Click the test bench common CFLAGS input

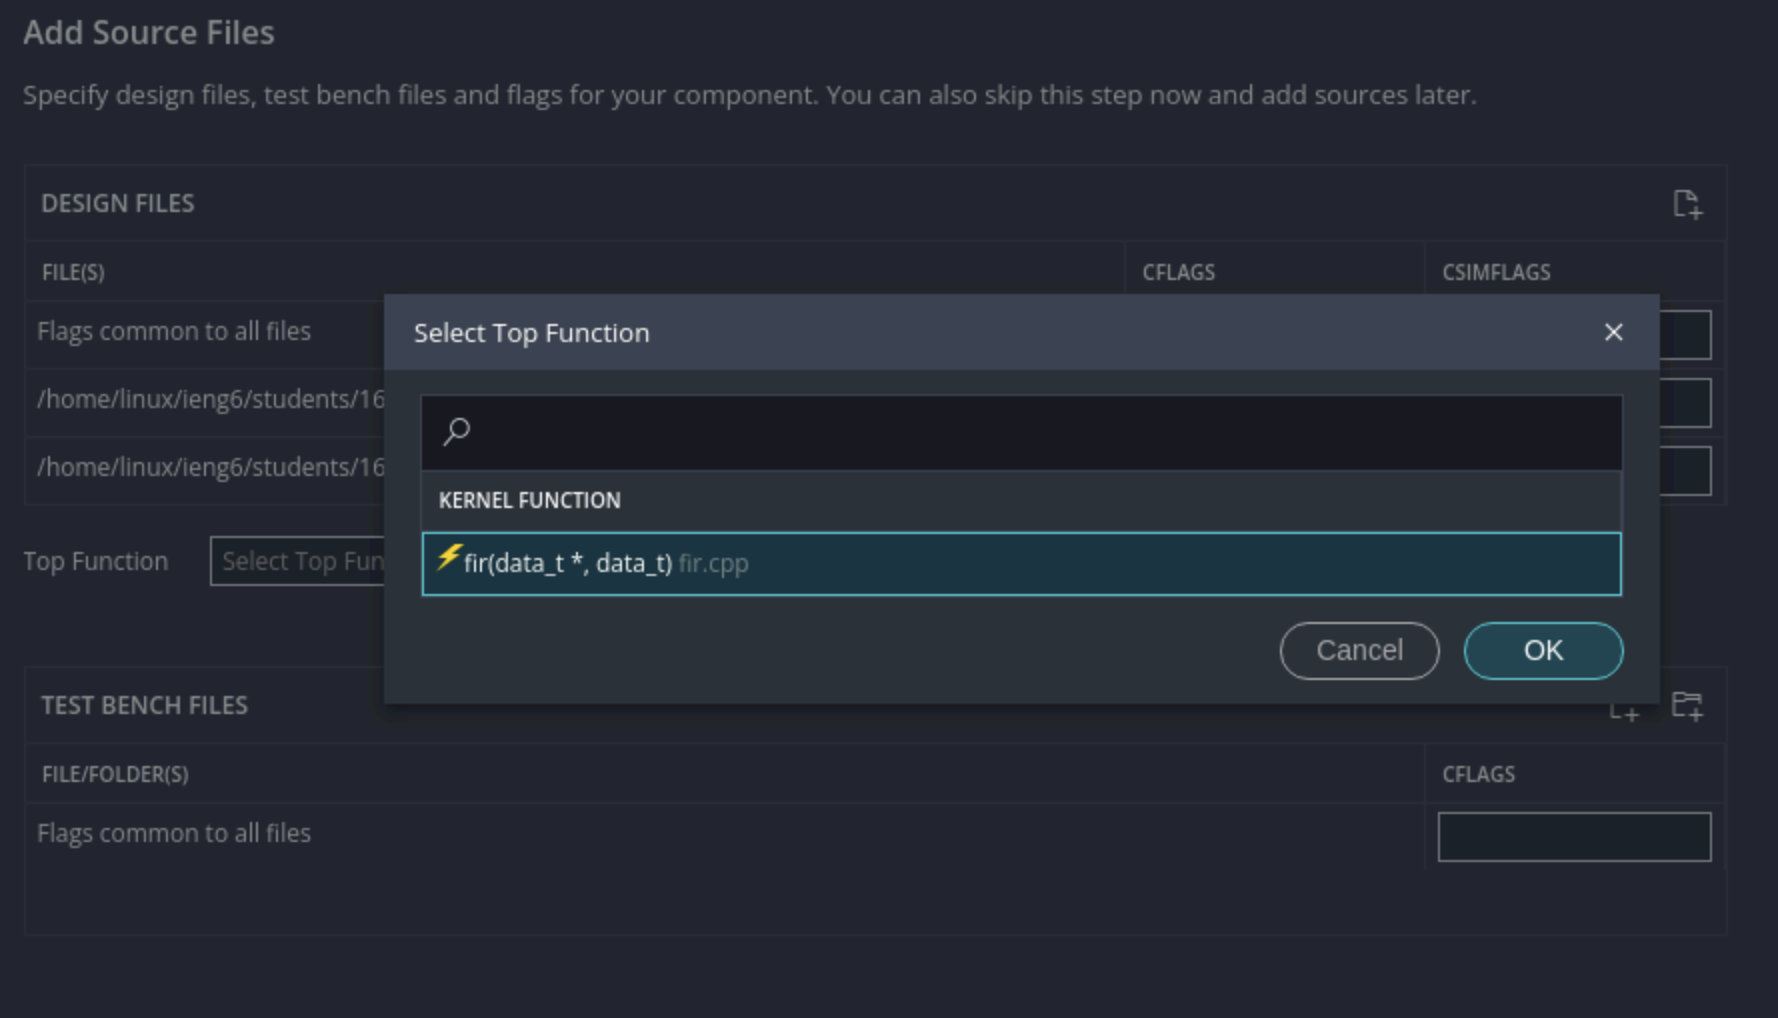[x=1574, y=836]
